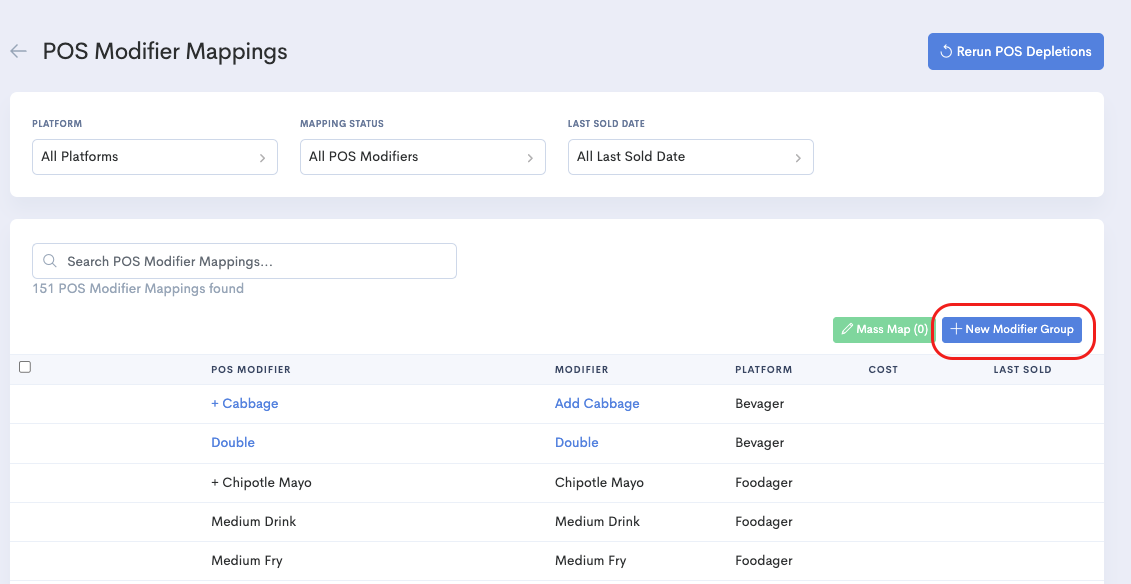The image size is (1131, 584).
Task: Toggle the select-all checkbox in table header
Action: click(25, 367)
